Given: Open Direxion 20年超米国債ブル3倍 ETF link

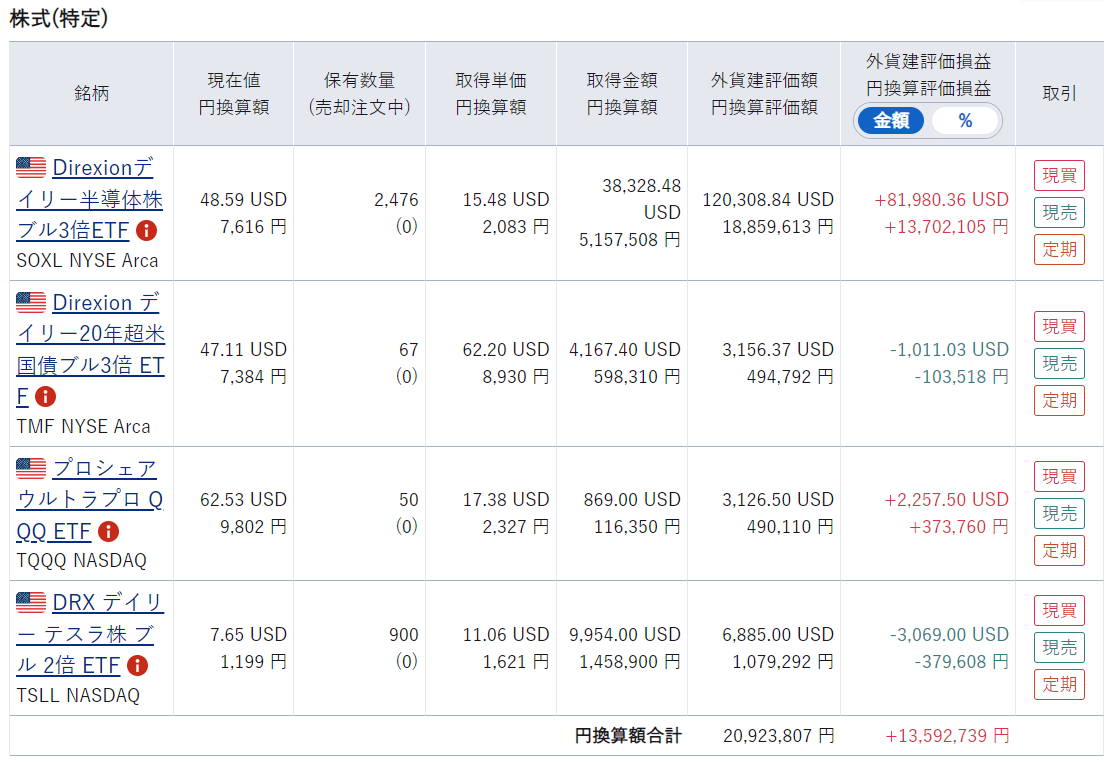Looking at the screenshot, I should tap(90, 349).
